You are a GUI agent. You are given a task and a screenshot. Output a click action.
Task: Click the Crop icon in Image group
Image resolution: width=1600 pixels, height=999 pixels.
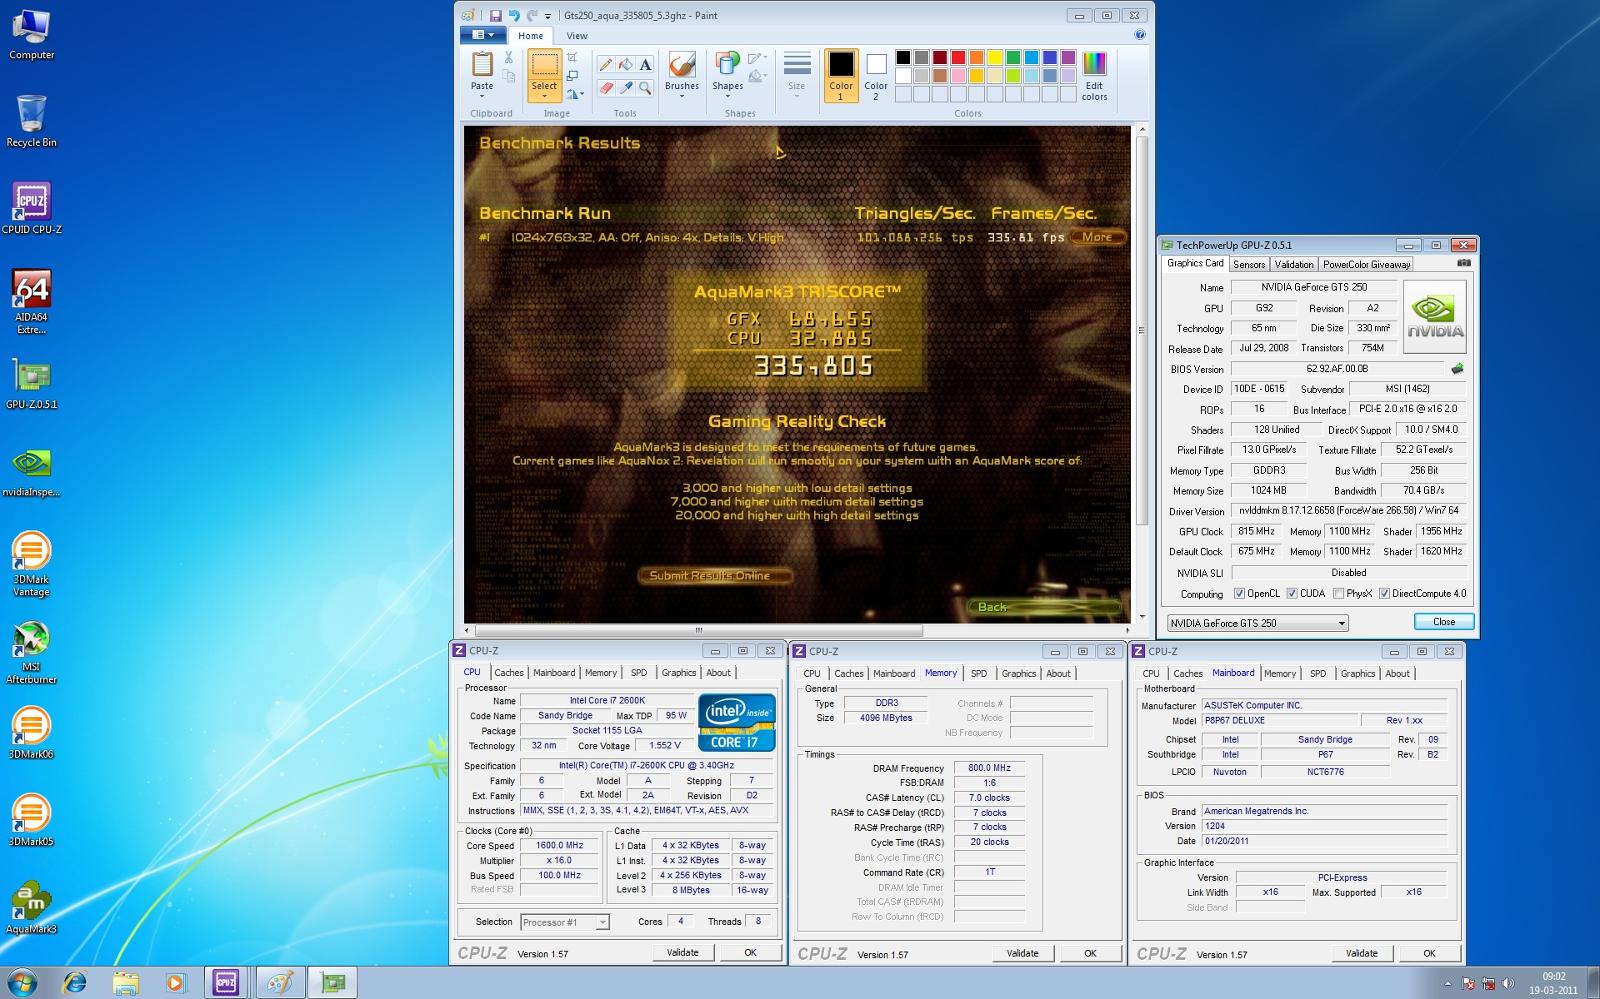pos(572,58)
